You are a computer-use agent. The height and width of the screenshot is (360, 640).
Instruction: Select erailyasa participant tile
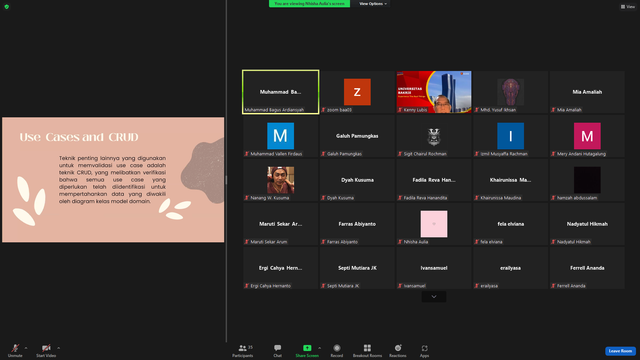(x=511, y=268)
